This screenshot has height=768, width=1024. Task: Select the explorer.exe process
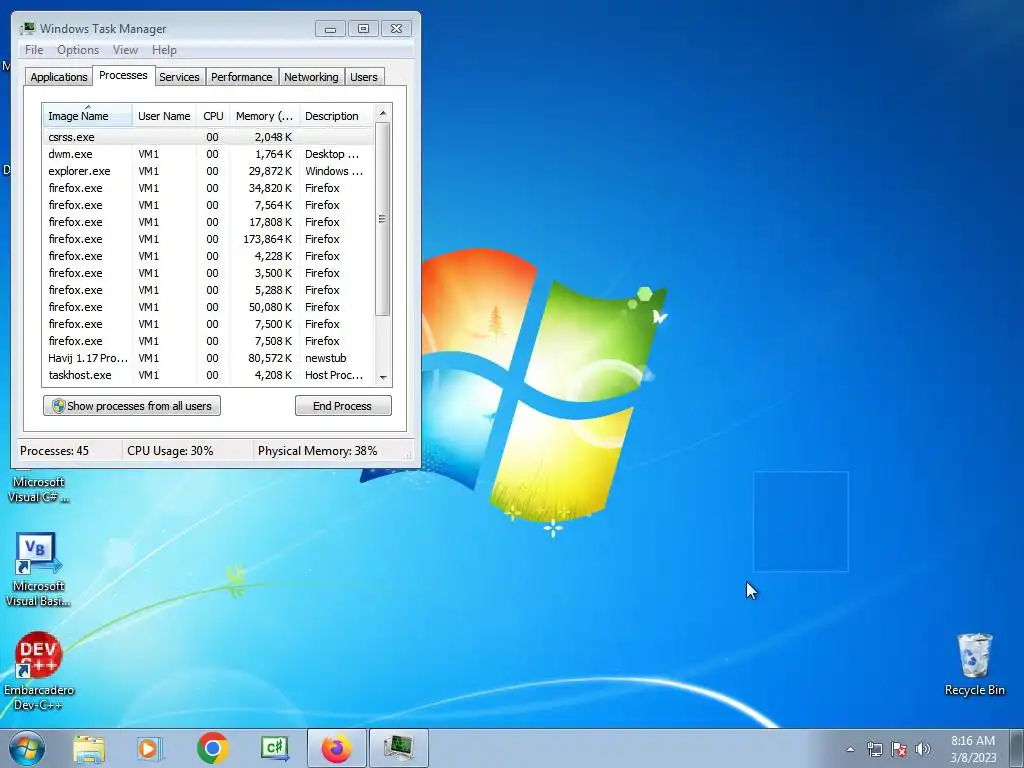click(x=208, y=171)
